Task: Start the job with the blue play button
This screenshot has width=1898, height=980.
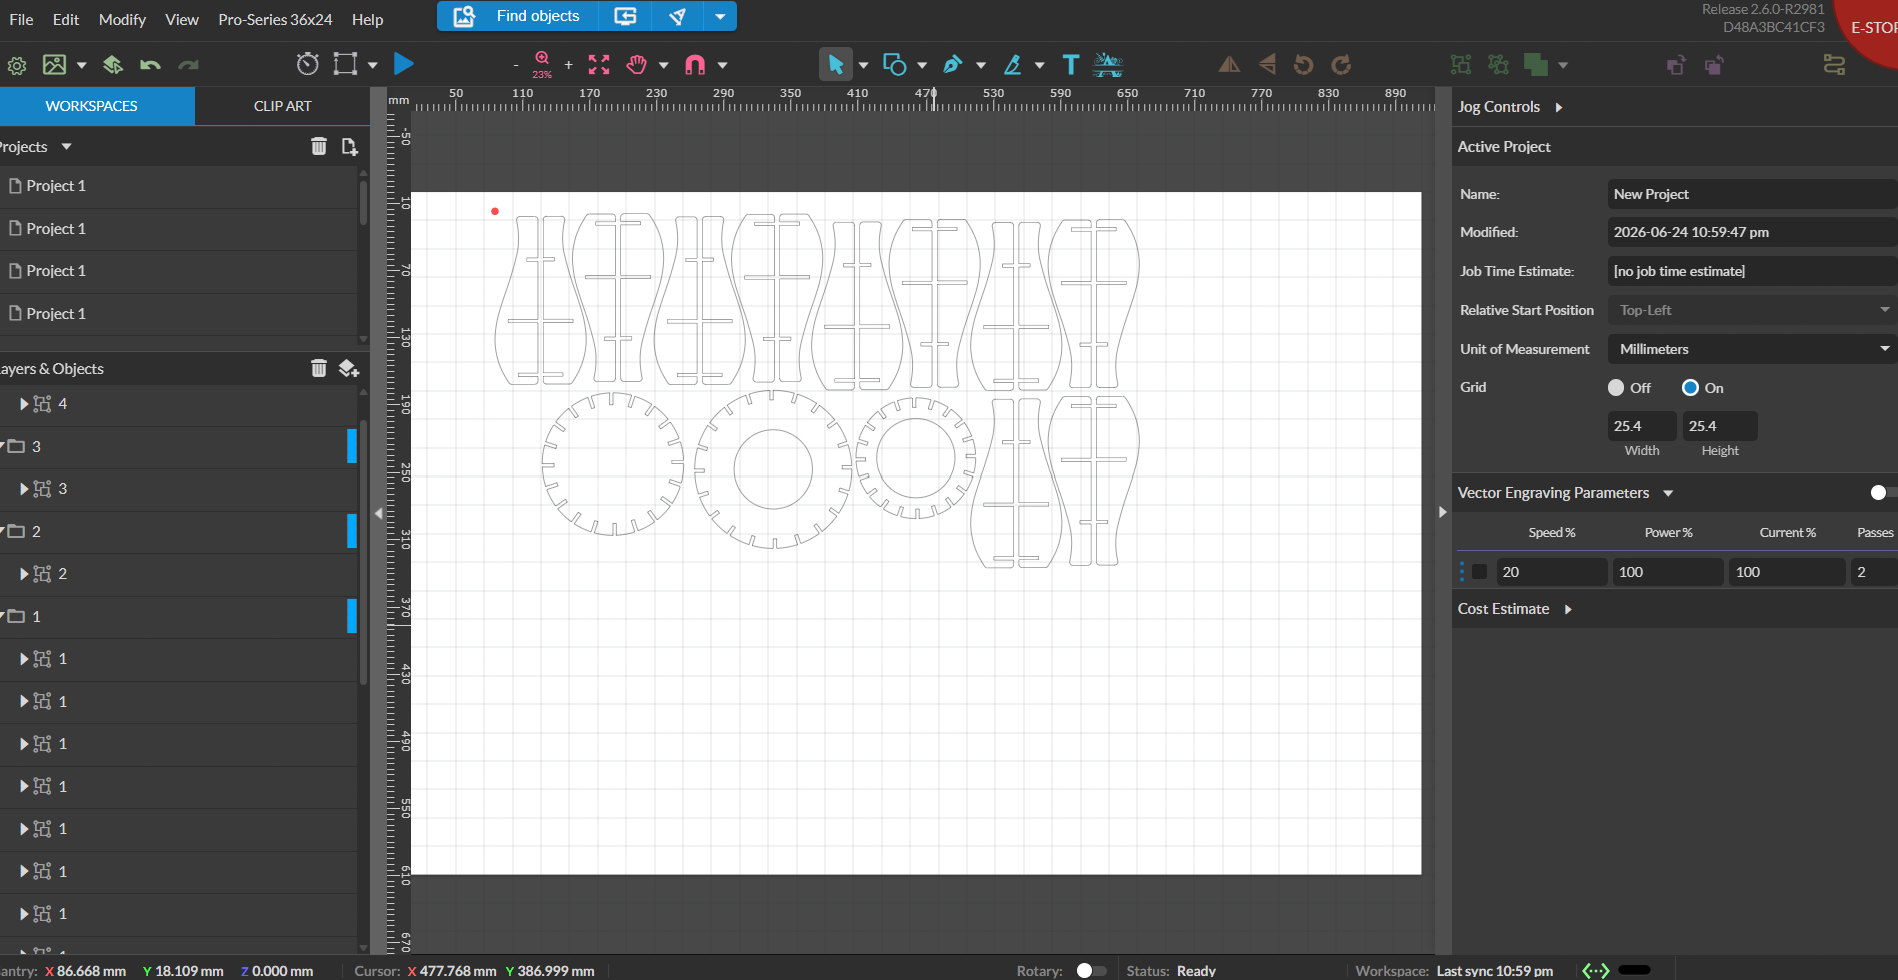Action: click(404, 65)
